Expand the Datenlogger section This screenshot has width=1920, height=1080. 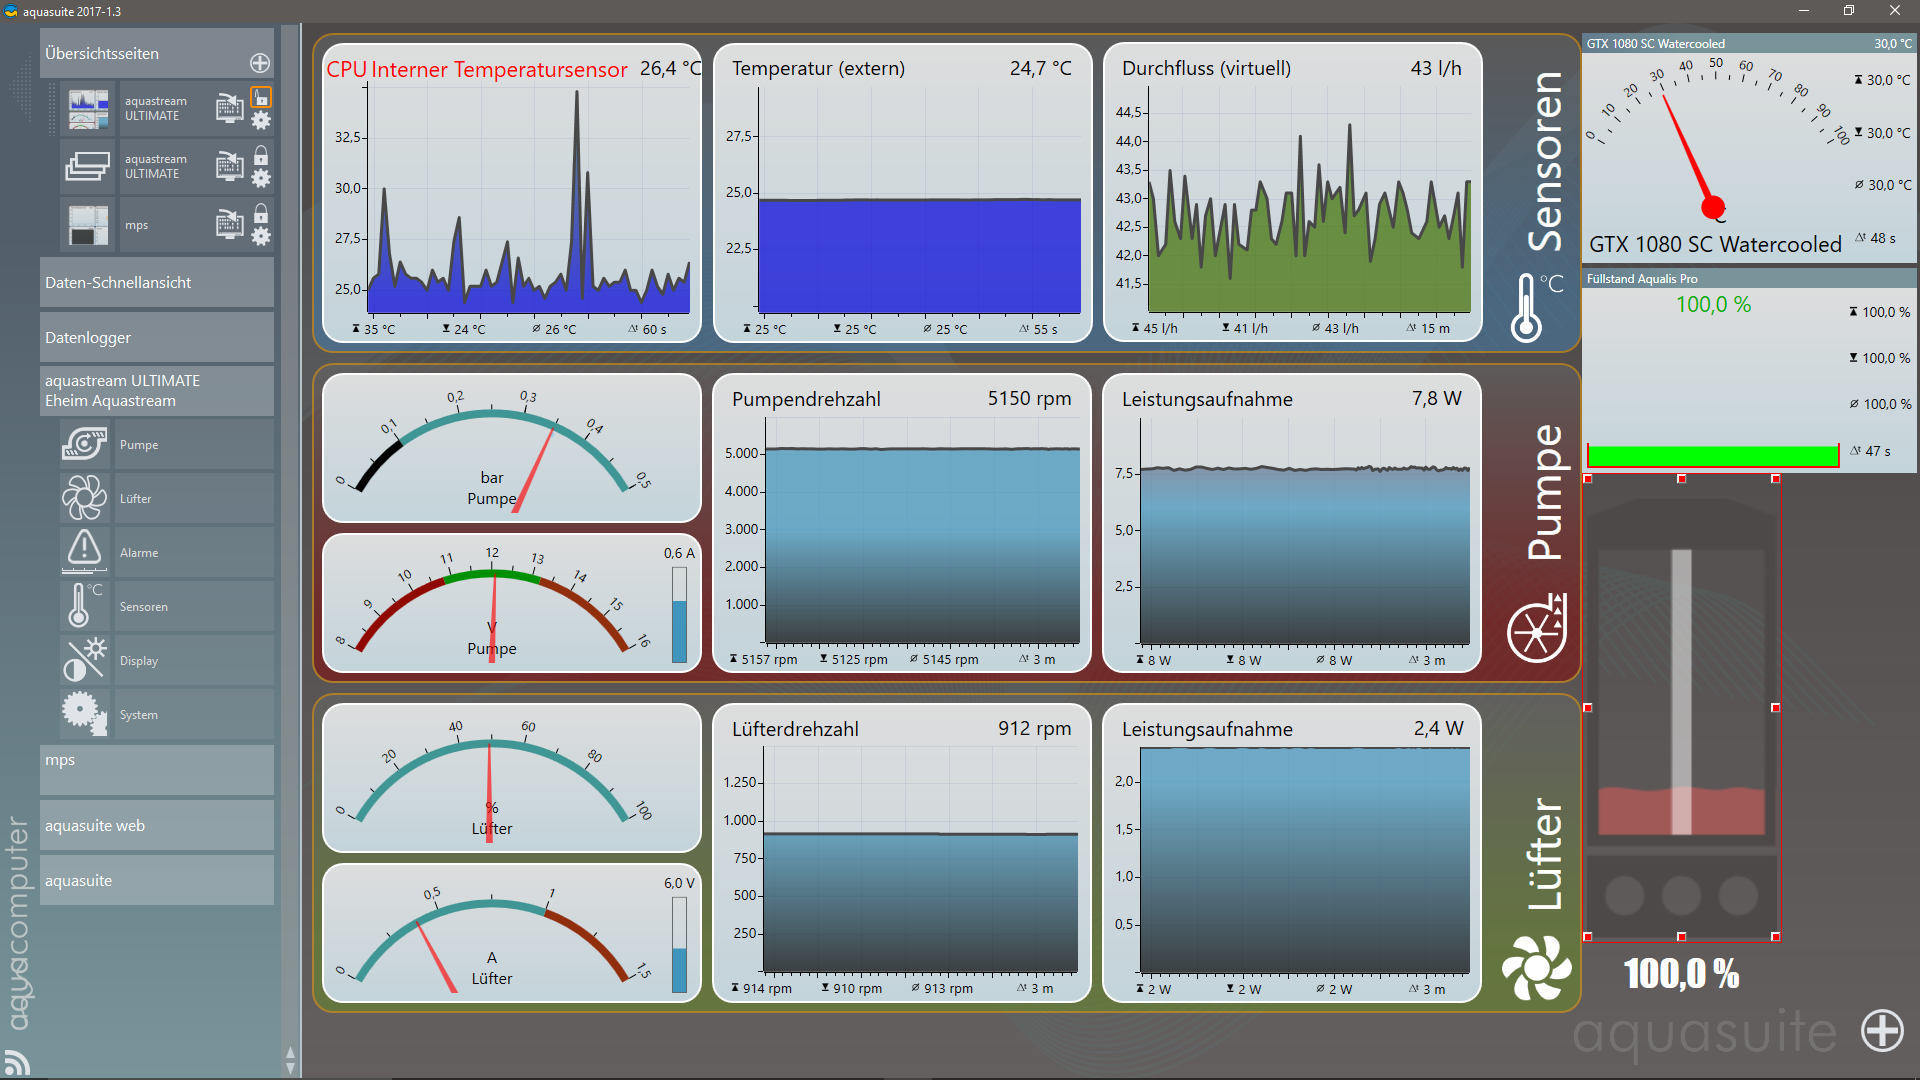(157, 337)
